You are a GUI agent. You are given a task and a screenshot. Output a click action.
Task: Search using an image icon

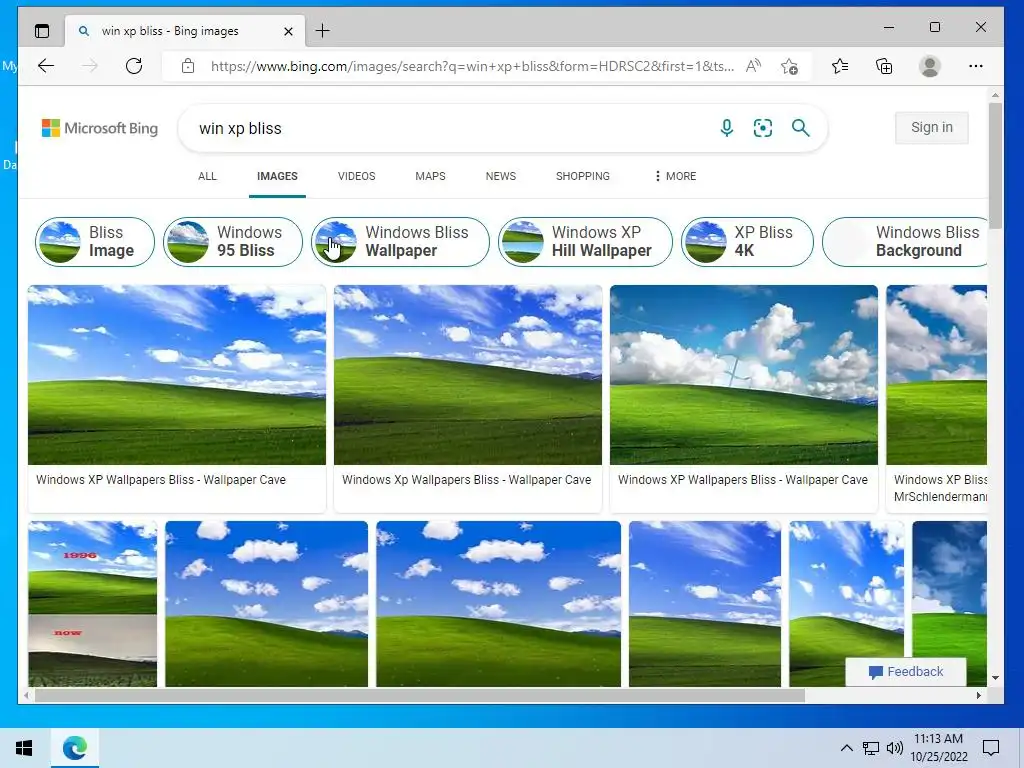point(763,128)
